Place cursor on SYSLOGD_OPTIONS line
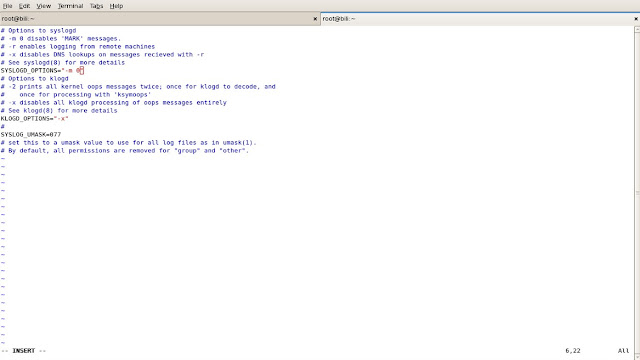The image size is (640, 360). 42,71
